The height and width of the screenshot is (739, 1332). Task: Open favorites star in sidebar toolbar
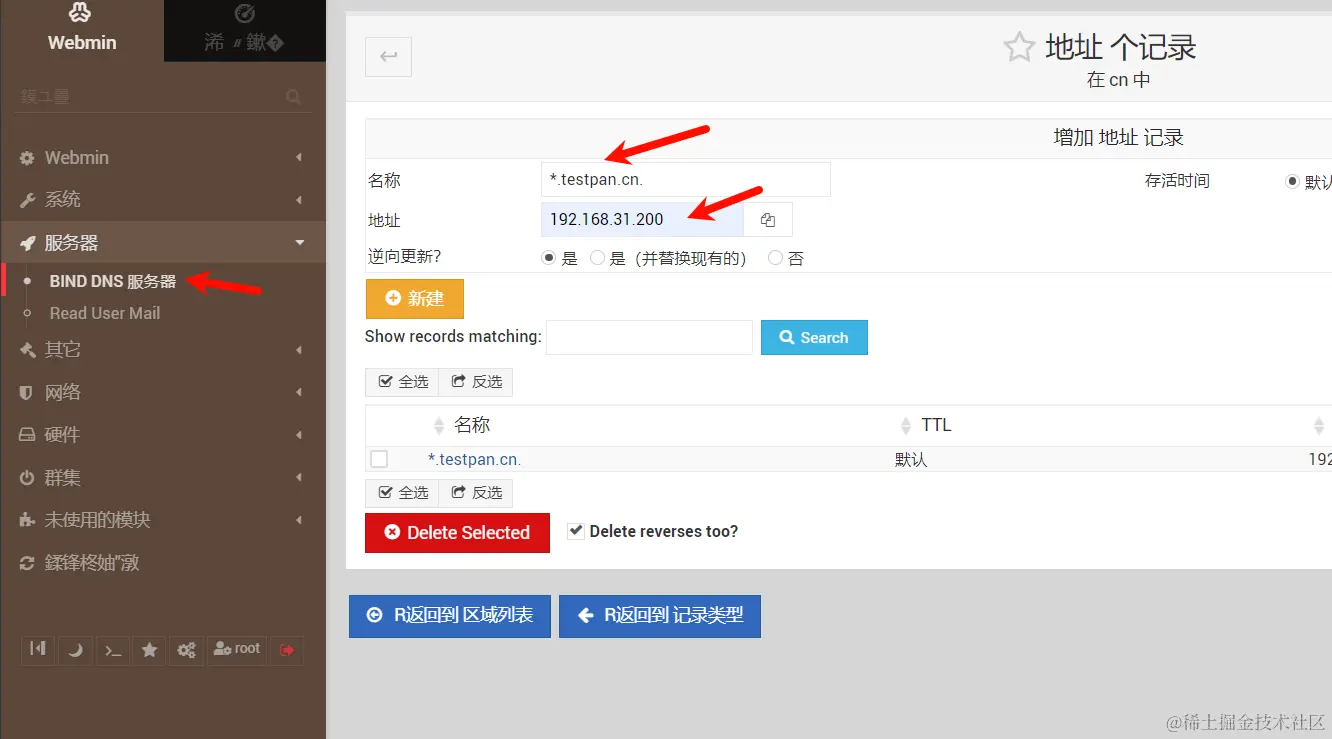click(150, 649)
